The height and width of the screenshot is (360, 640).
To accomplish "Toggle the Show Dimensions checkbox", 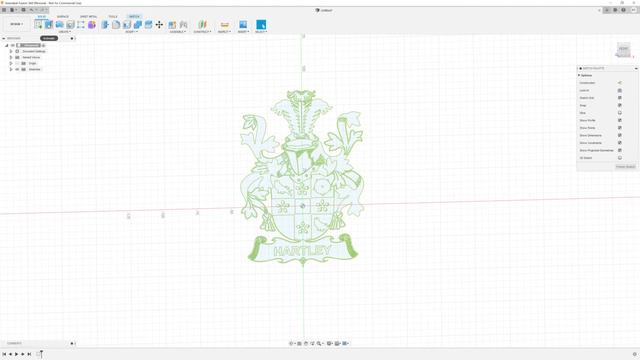I will coord(620,135).
